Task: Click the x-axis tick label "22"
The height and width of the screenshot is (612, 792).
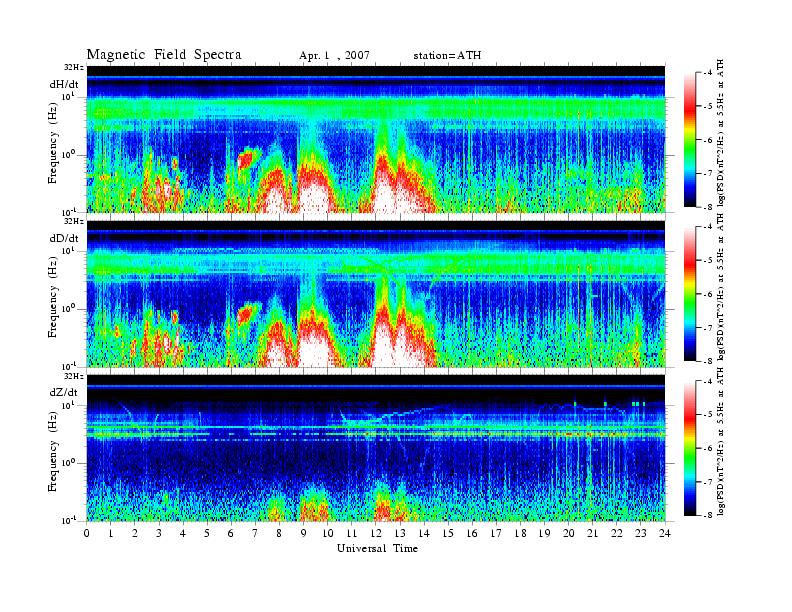Action: coord(617,533)
